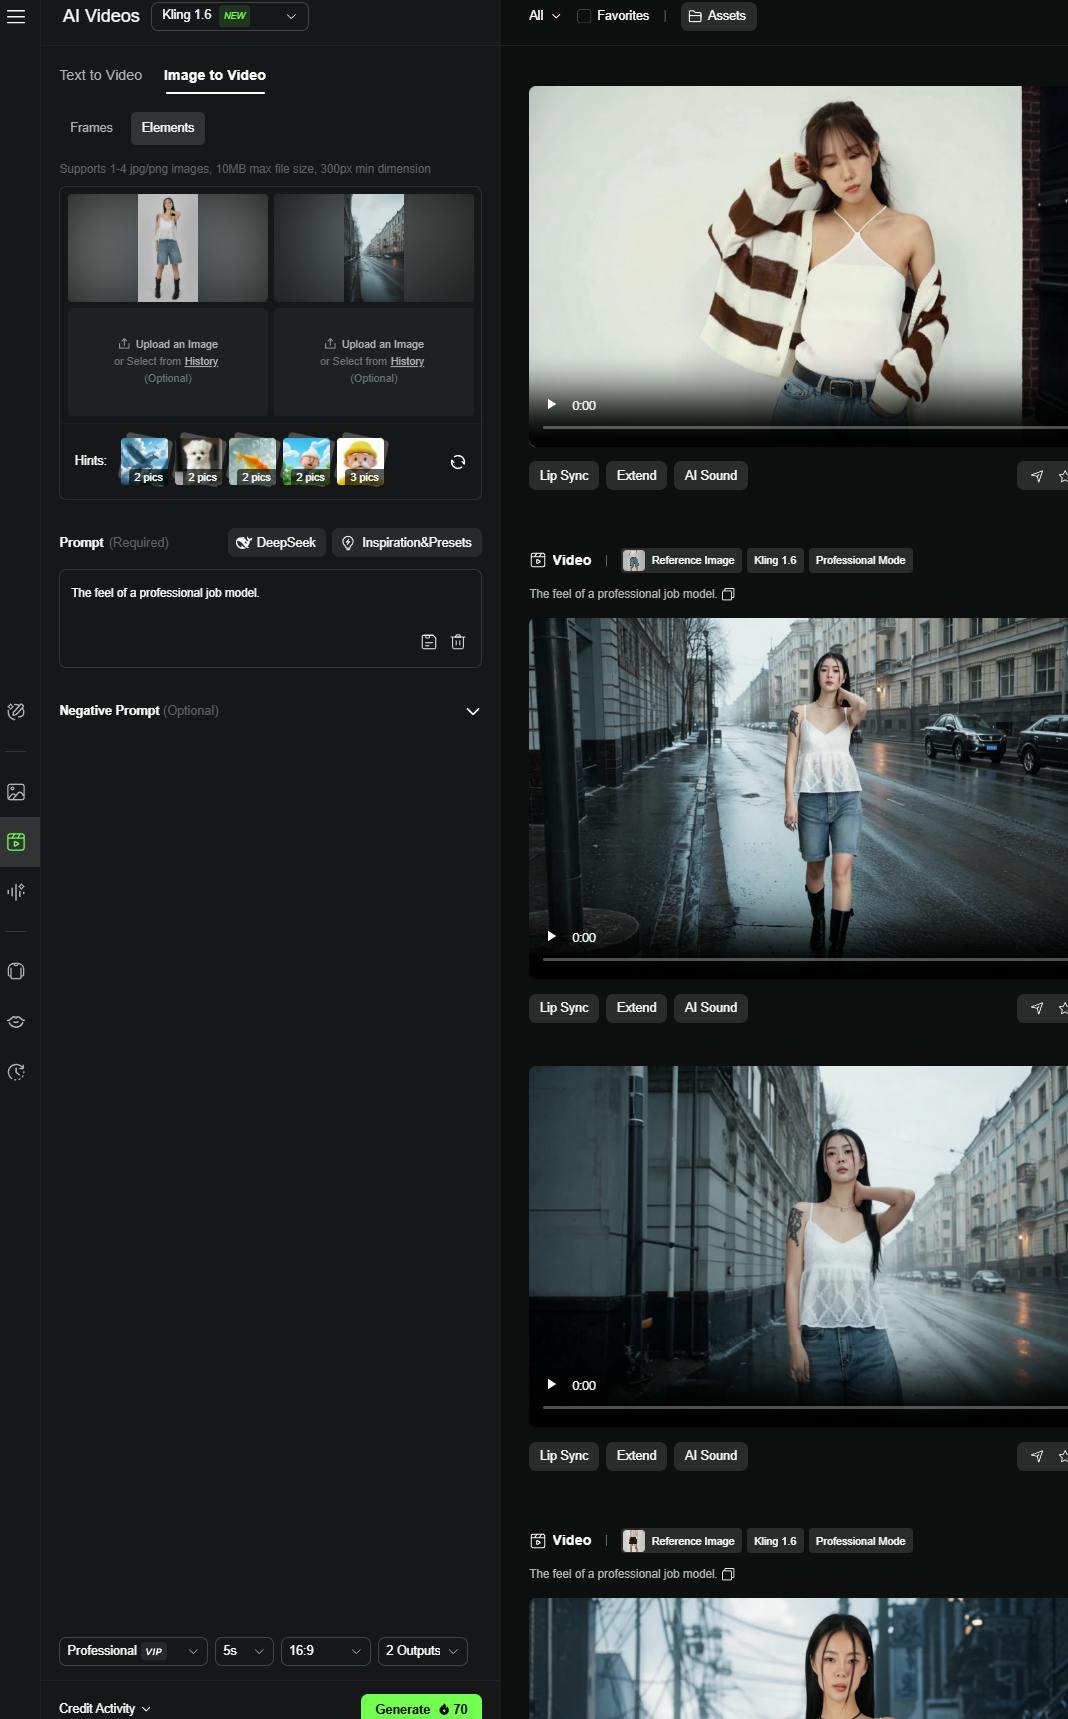Open the Assets folder button

[x=718, y=16]
